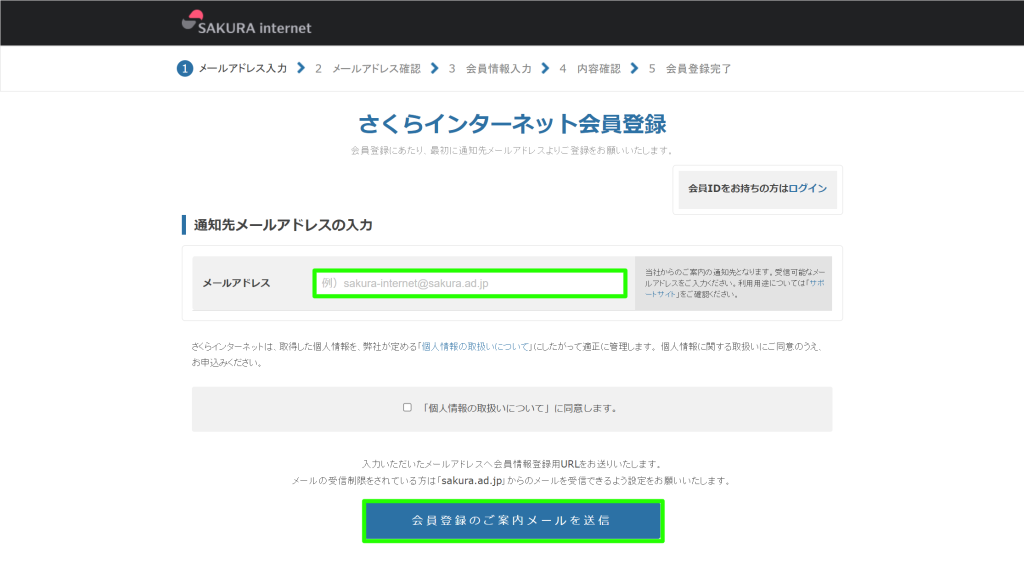Check the 個人情報の取扱いについて agreement checkbox
The height and width of the screenshot is (587, 1024).
[x=408, y=407]
